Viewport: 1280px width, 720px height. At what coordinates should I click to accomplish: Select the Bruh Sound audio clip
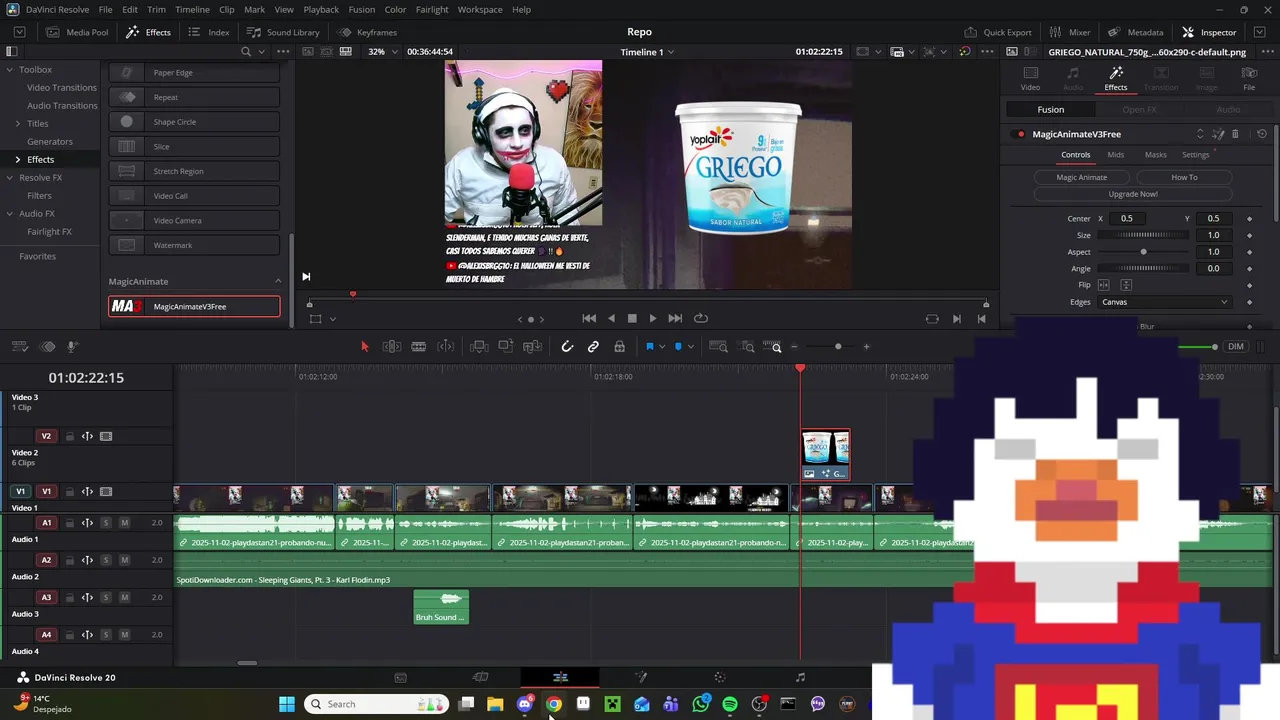(x=441, y=607)
